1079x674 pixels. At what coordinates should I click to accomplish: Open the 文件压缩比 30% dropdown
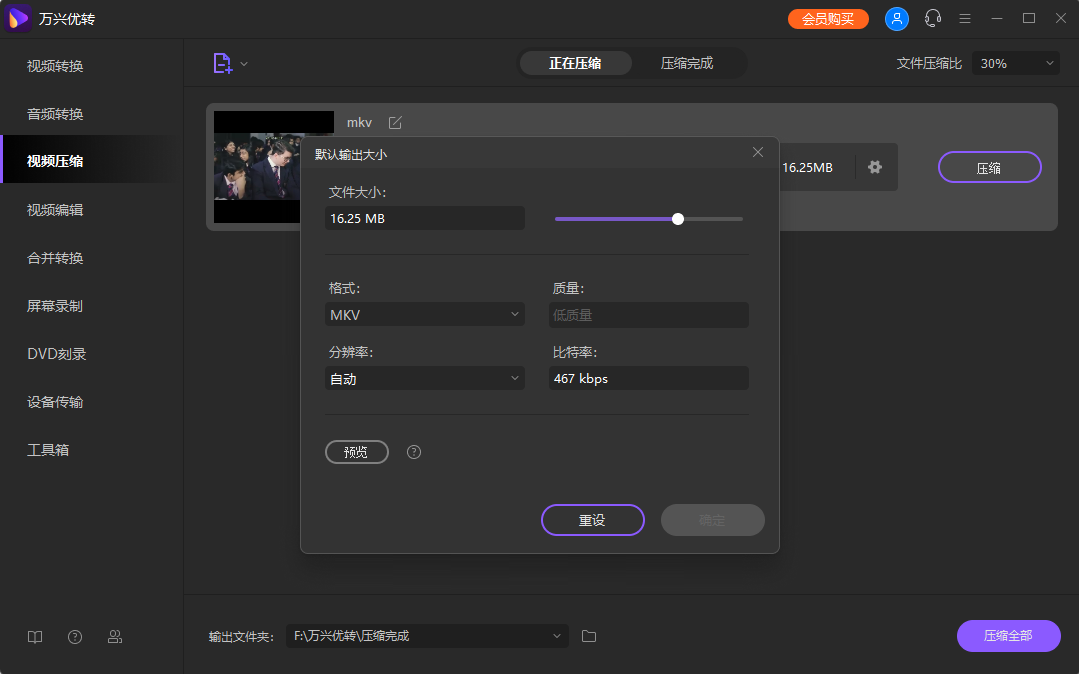pyautogui.click(x=1015, y=62)
